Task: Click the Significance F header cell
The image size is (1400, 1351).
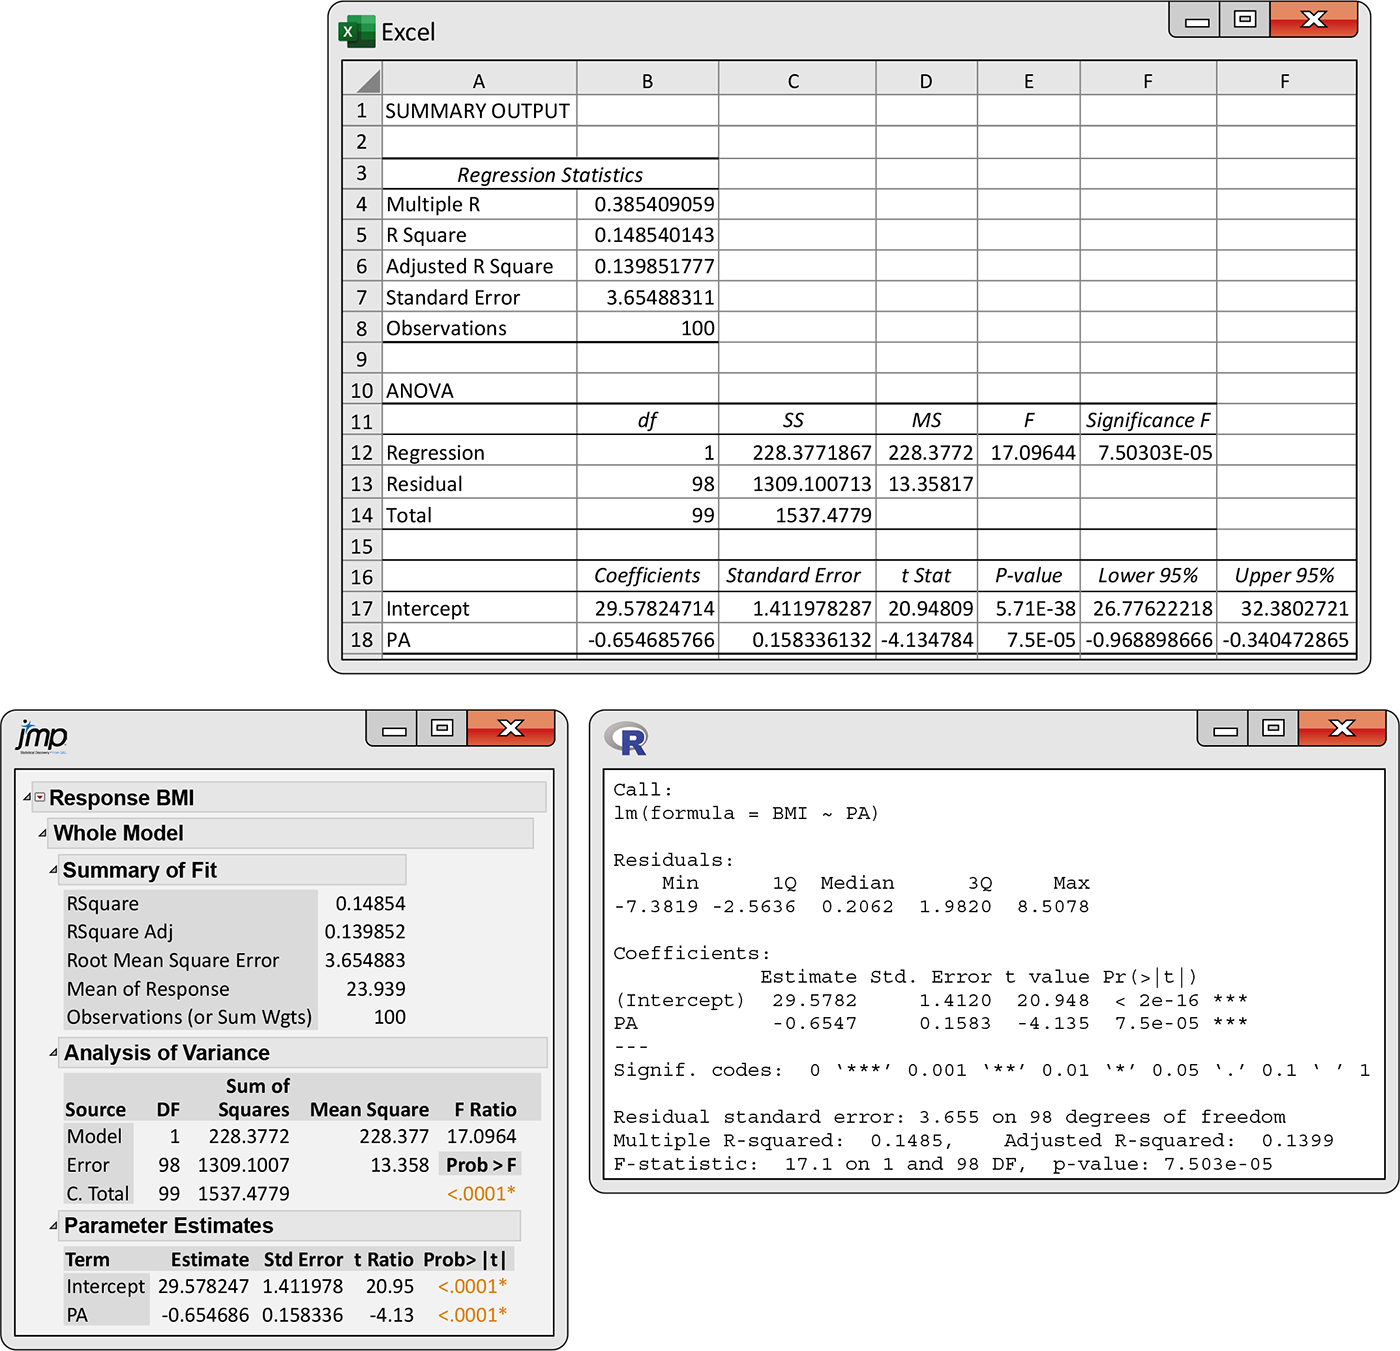Action: tap(1148, 421)
